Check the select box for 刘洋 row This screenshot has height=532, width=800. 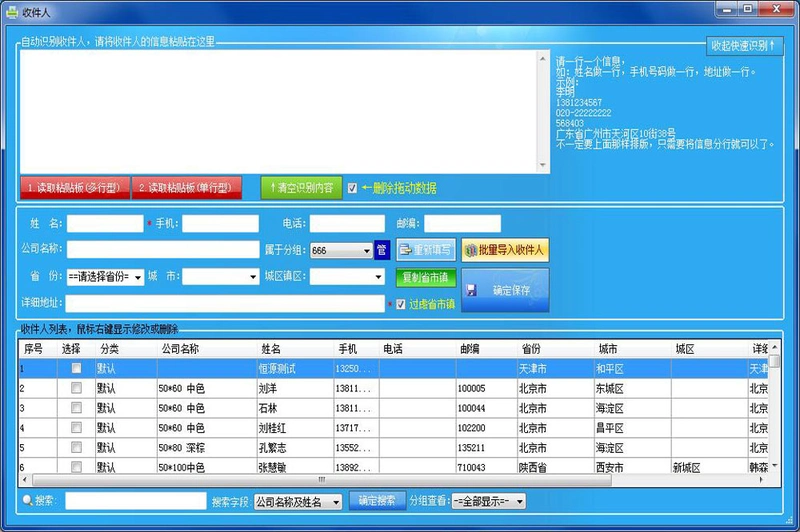76,388
